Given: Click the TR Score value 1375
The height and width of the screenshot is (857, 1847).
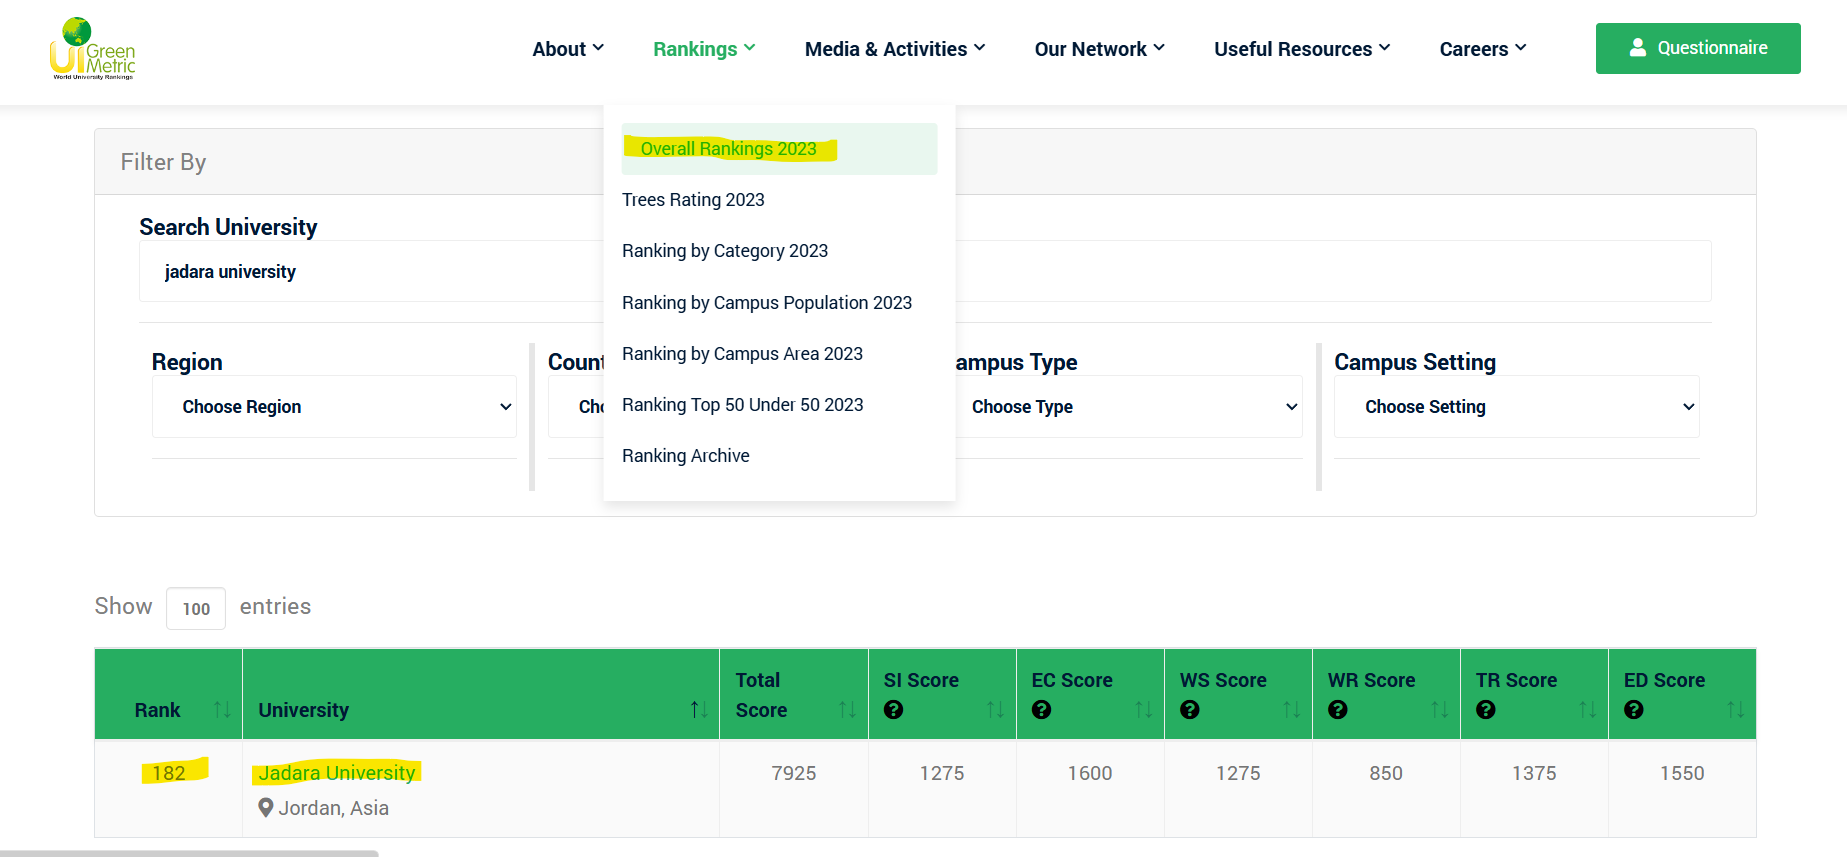Looking at the screenshot, I should [1534, 773].
